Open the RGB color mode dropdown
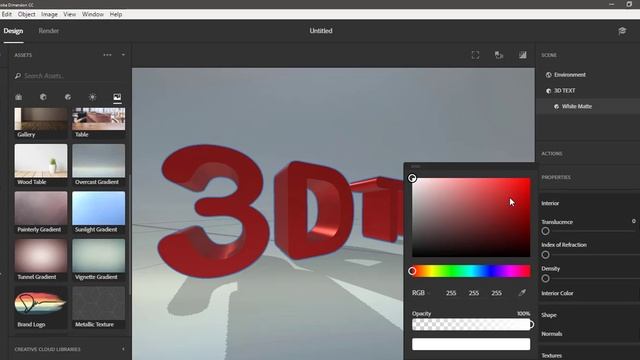This screenshot has width=640, height=360. pos(420,293)
